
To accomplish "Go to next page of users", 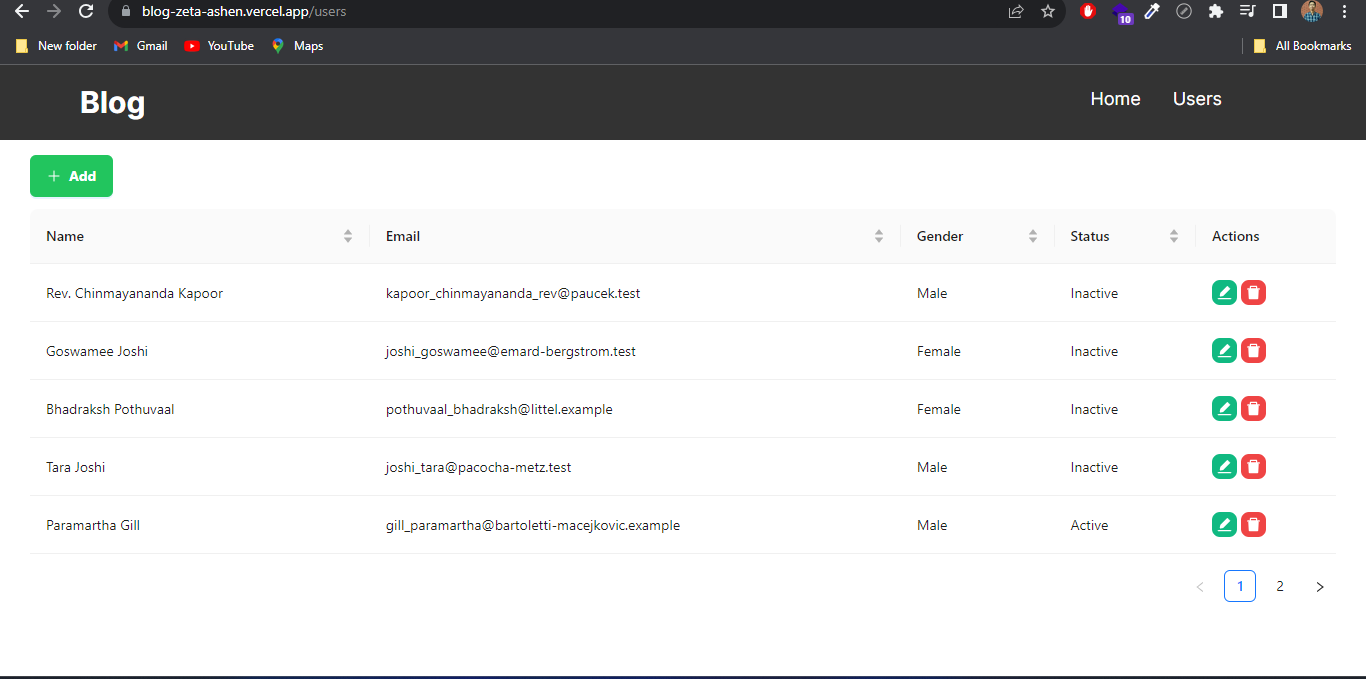I will coord(1320,587).
